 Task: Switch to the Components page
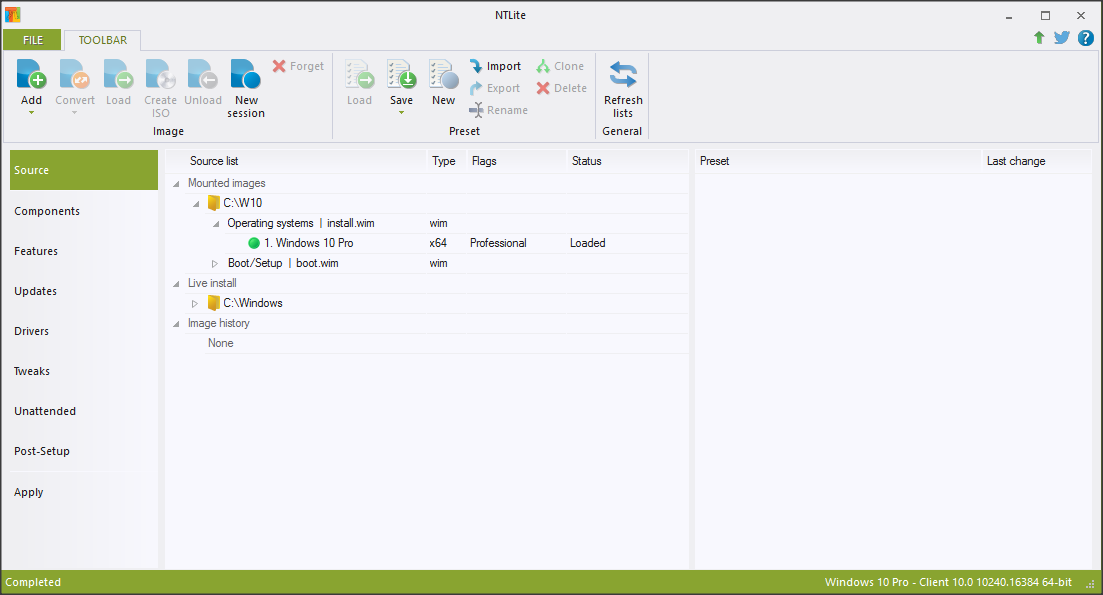[x=47, y=211]
